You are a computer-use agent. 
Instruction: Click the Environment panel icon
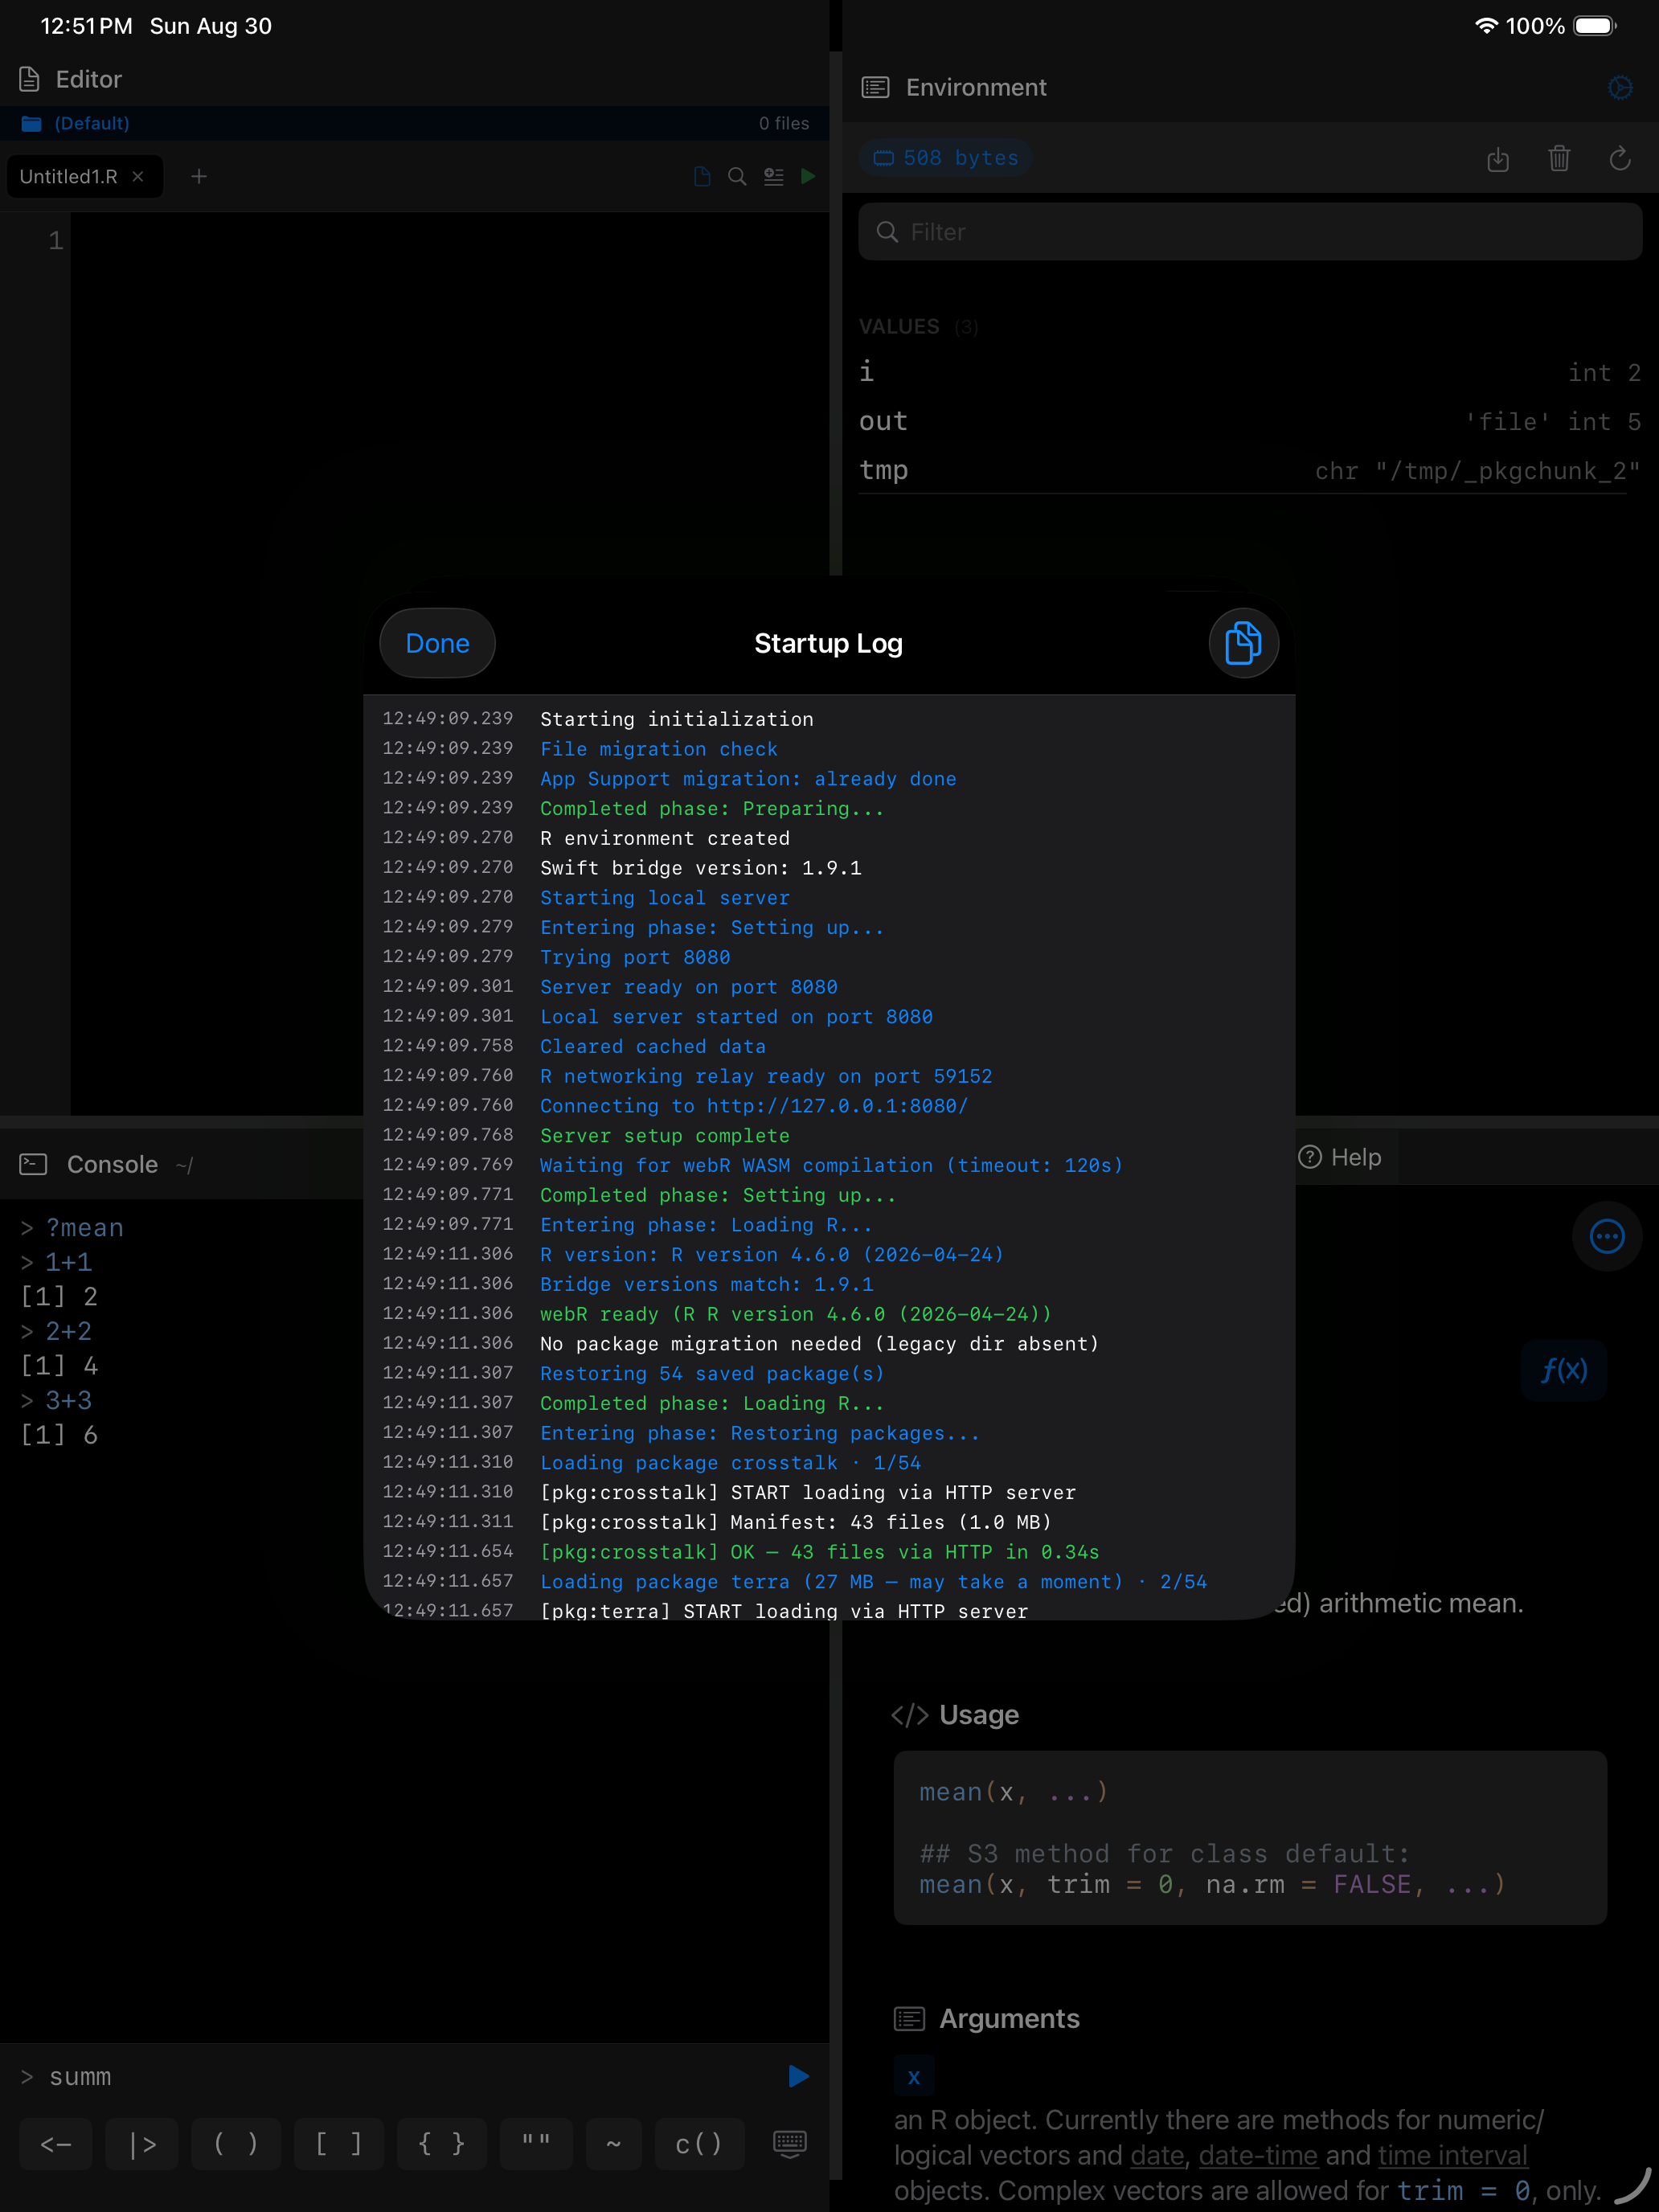coord(875,87)
